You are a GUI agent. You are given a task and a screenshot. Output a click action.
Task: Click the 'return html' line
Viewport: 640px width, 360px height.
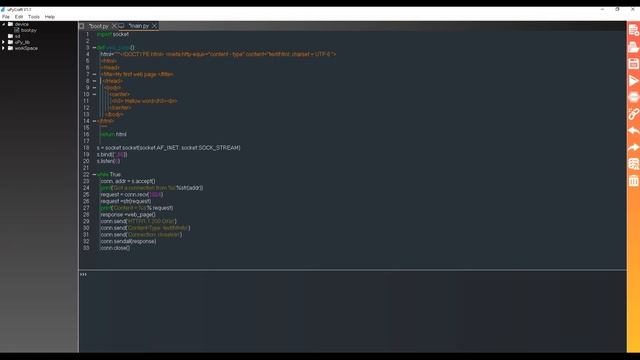tap(113, 134)
